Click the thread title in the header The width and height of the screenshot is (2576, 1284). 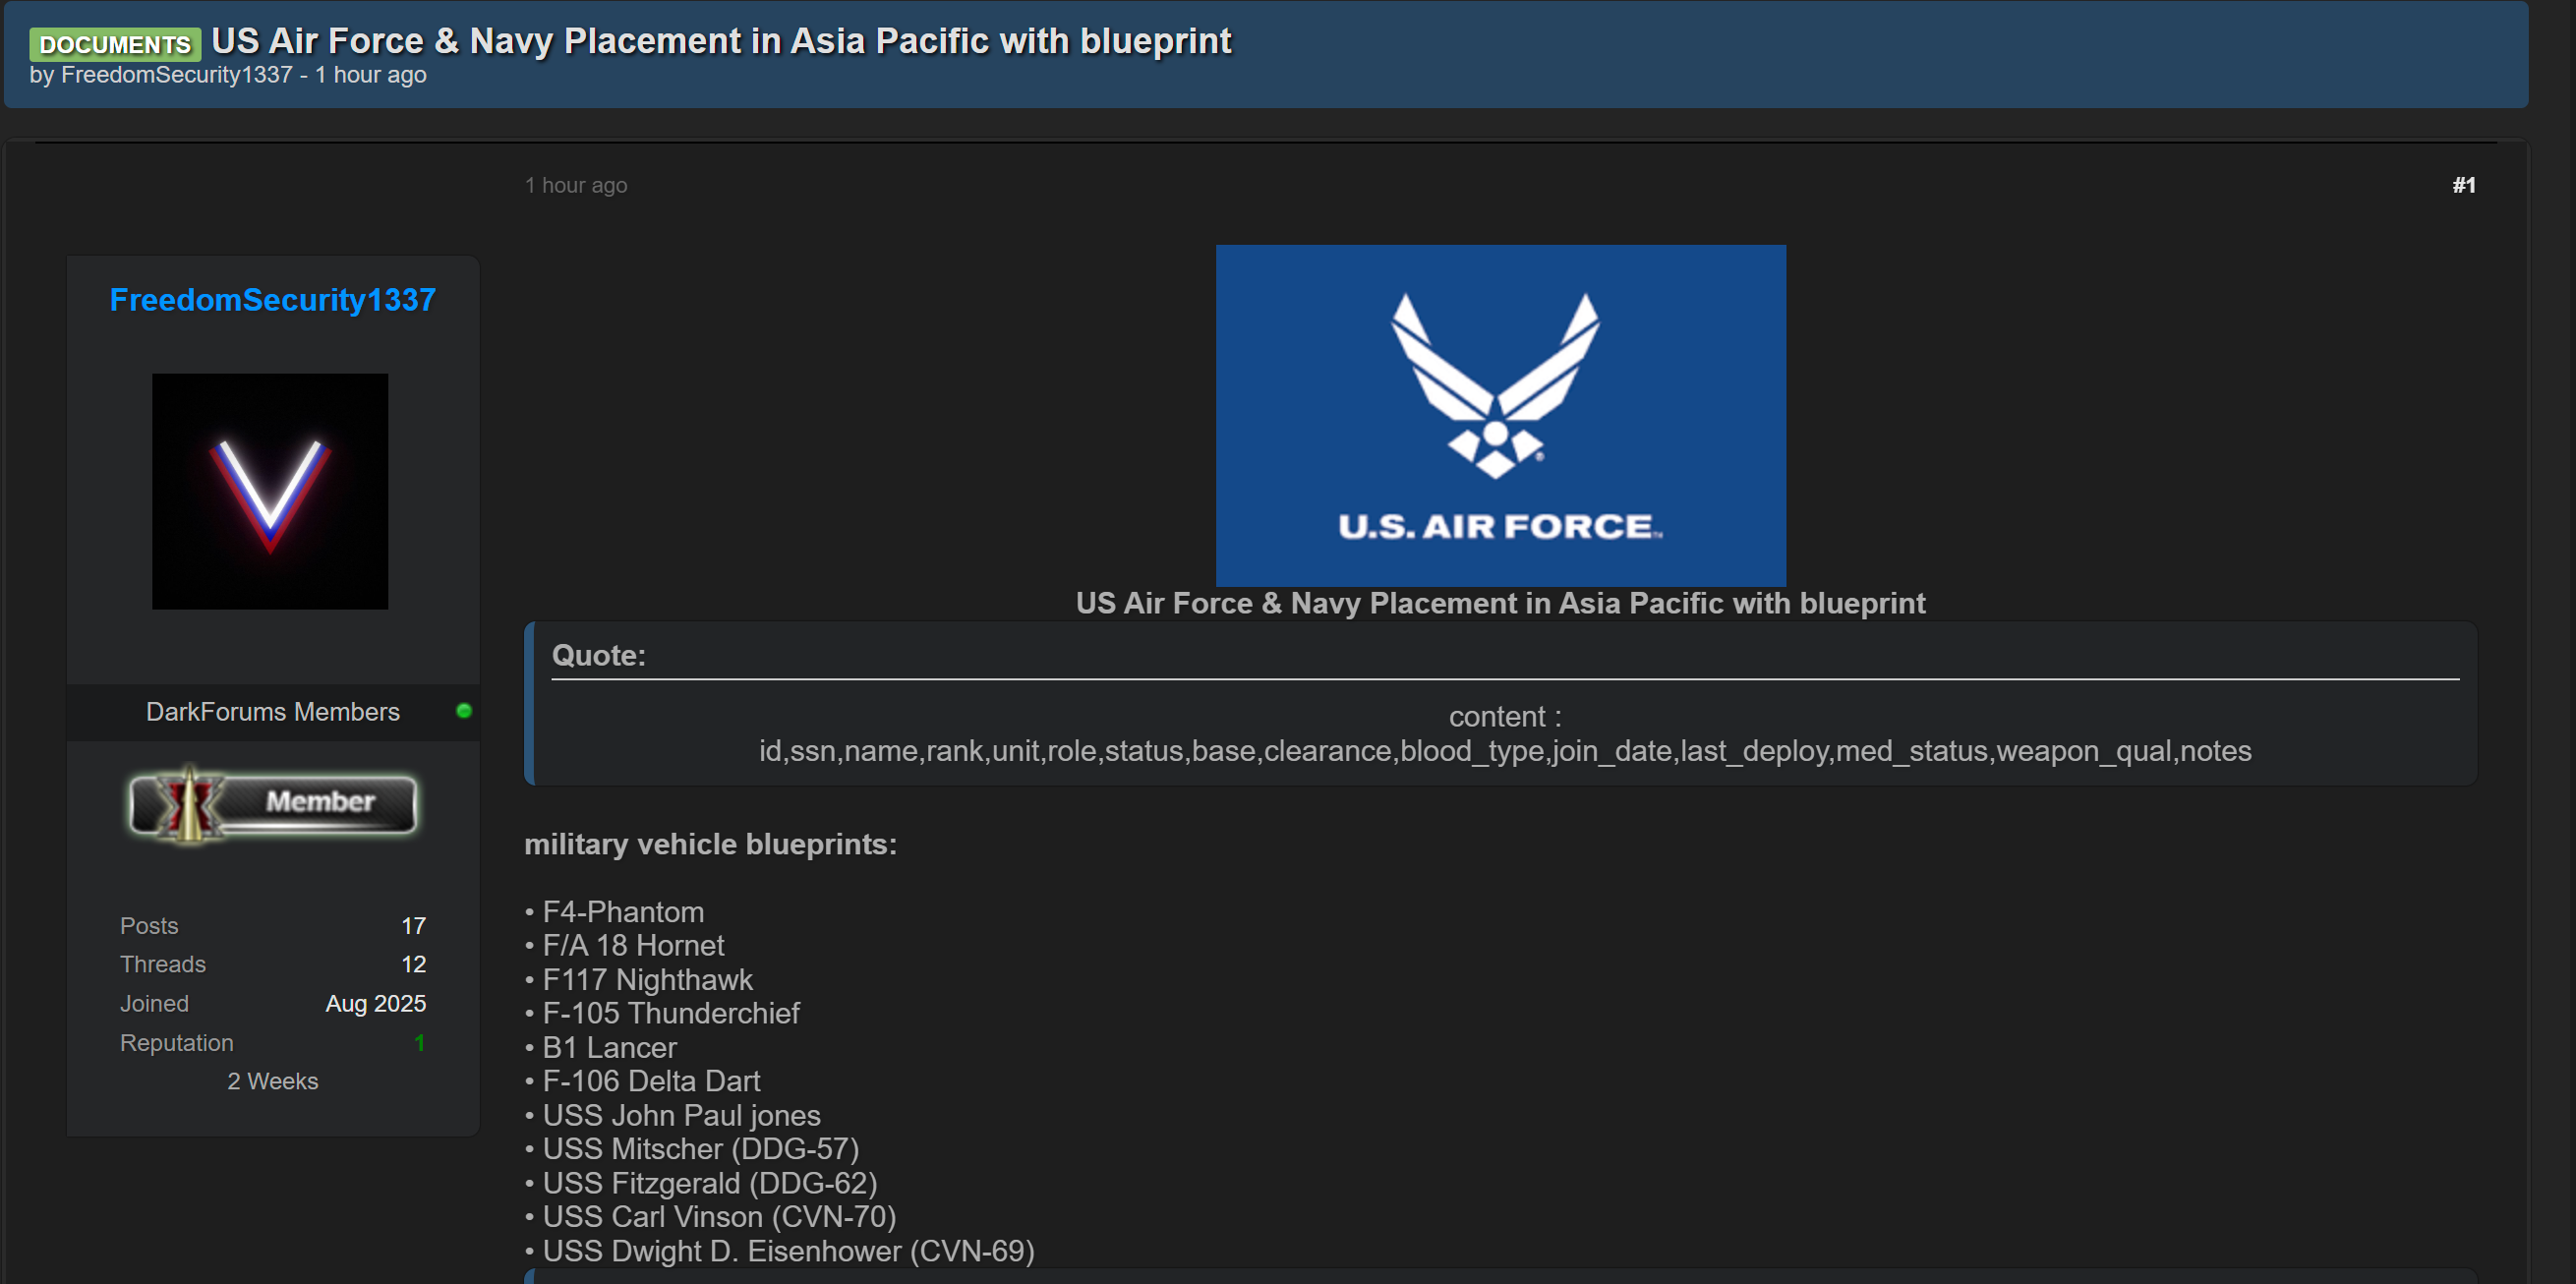(722, 41)
